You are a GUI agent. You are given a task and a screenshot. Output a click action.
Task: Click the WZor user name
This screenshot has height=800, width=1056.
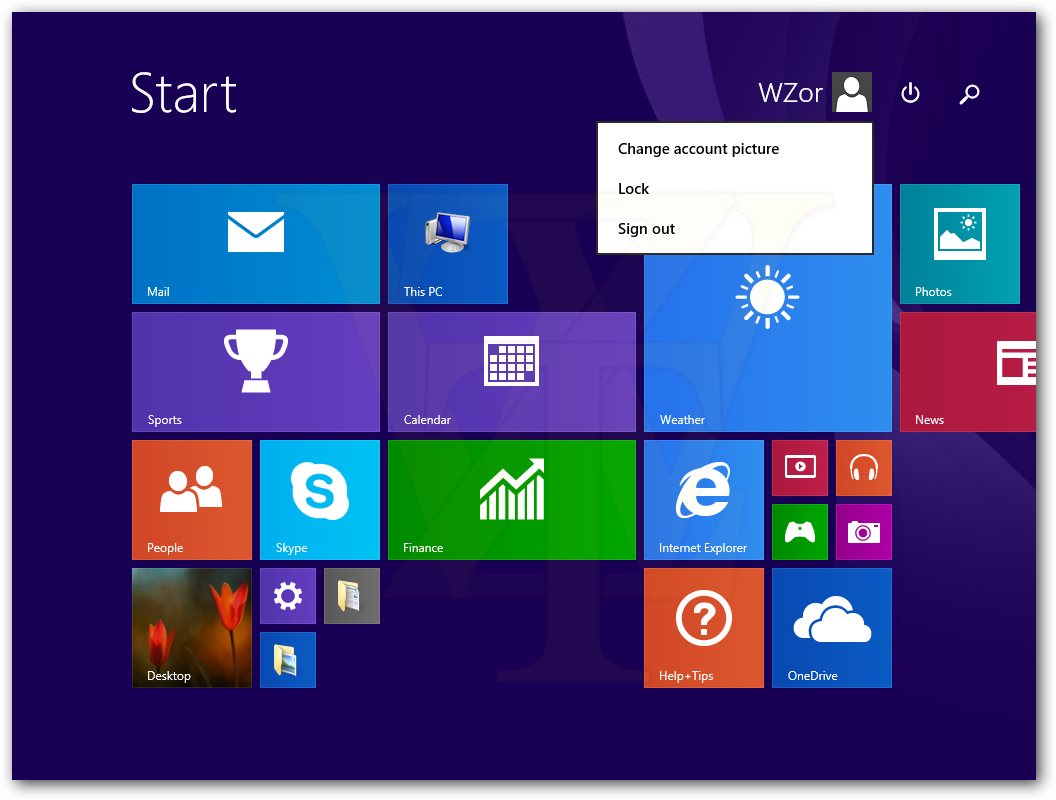pyautogui.click(x=791, y=93)
